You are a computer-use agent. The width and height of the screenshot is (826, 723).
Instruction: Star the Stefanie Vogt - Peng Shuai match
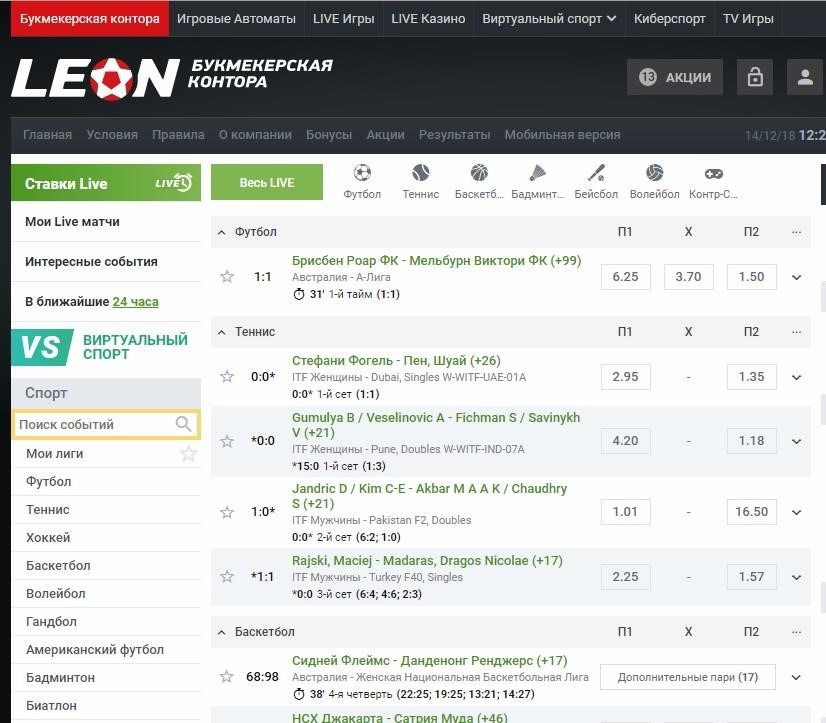click(227, 377)
